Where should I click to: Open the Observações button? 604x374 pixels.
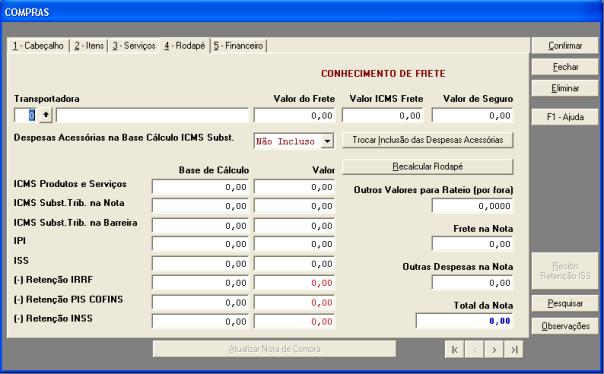[x=565, y=326]
